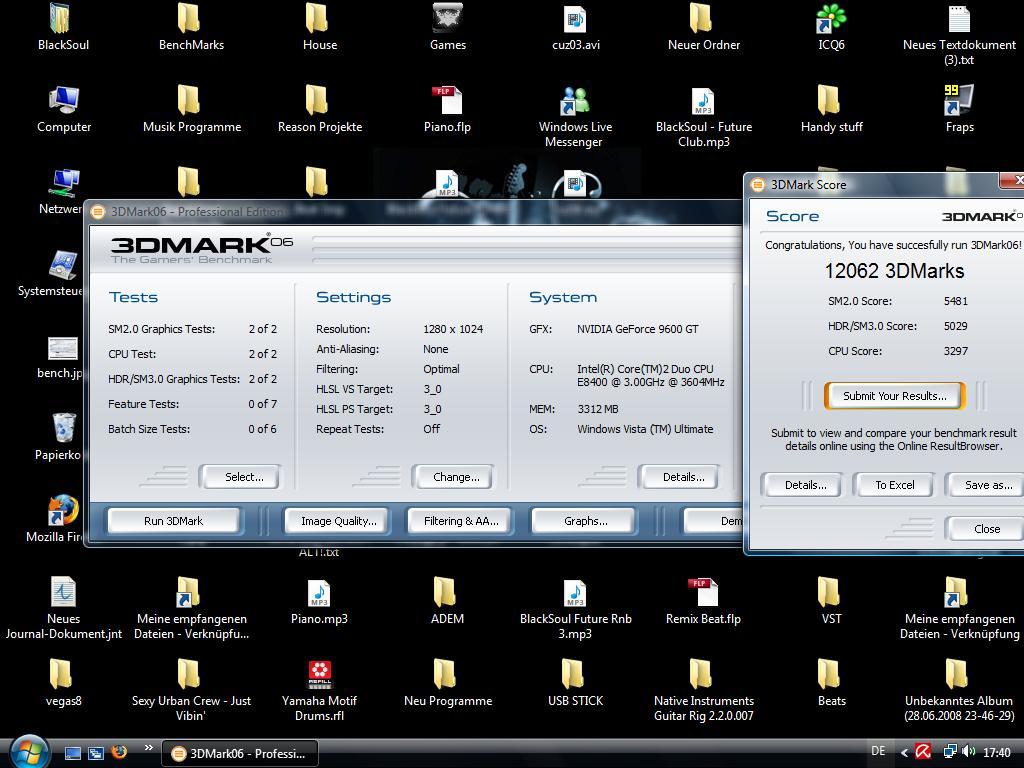Select Sexy Urban Crew - Just Vibin' folder
The height and width of the screenshot is (768, 1024).
(x=191, y=691)
